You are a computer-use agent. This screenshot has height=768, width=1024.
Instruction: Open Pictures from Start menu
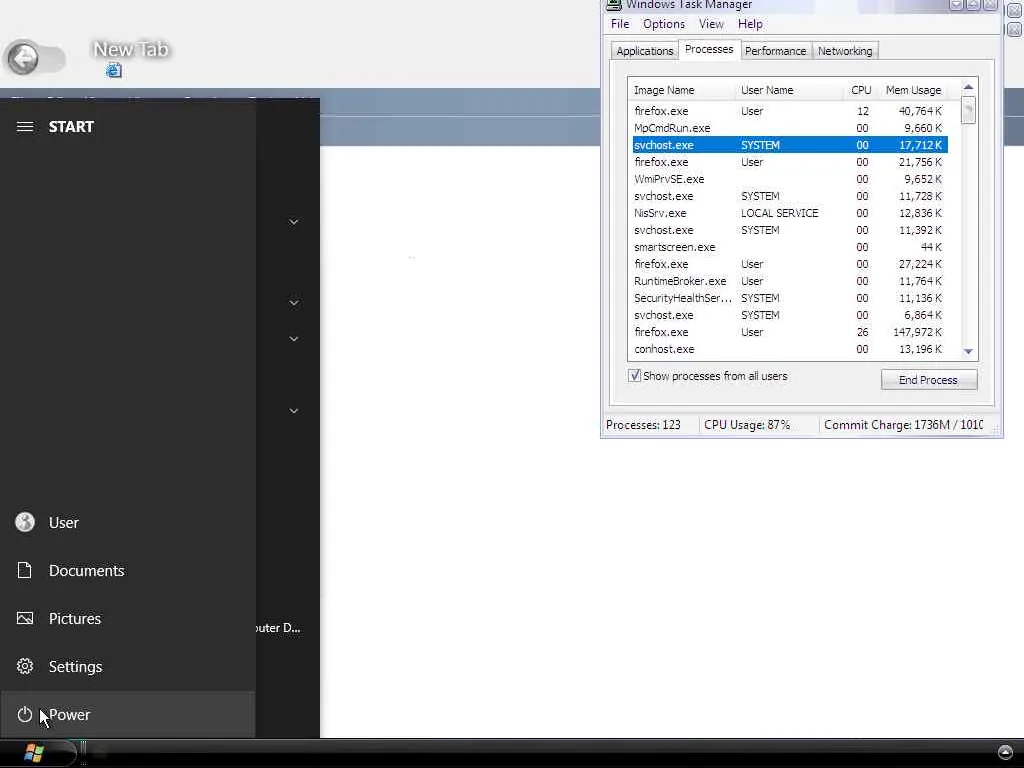128,618
